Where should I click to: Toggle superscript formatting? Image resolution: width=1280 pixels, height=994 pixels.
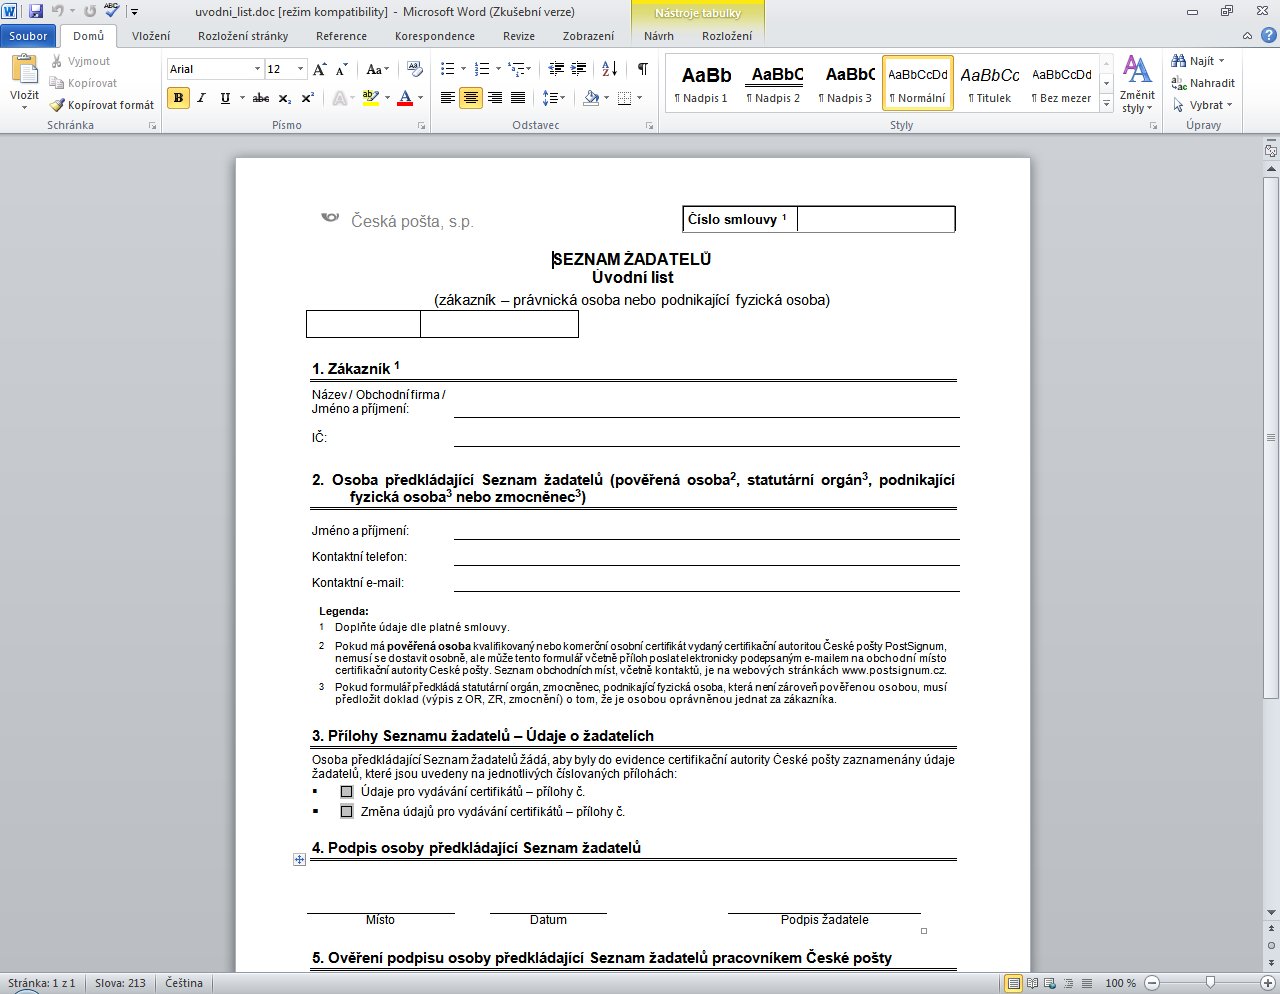point(308,98)
